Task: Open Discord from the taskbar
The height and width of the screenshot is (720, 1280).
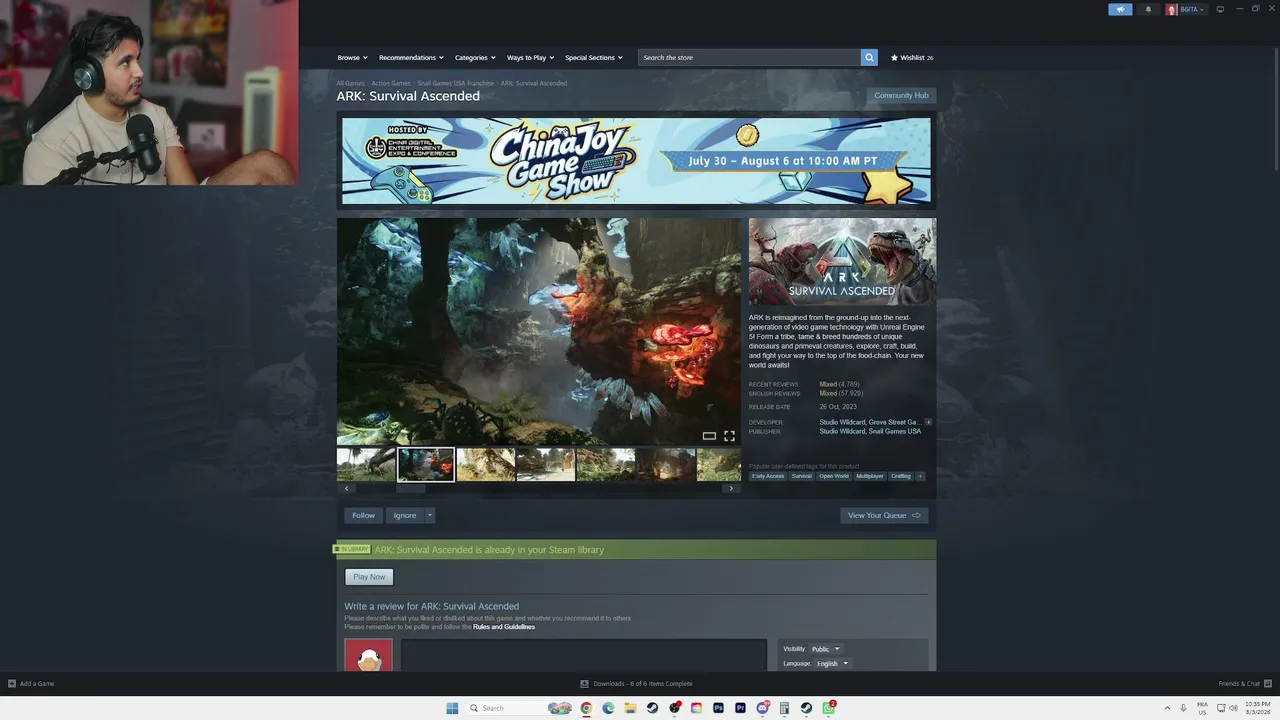Action: pos(763,708)
